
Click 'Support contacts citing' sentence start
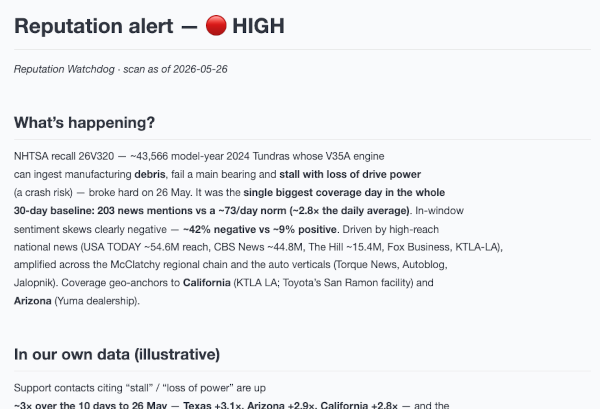[x=68, y=388]
